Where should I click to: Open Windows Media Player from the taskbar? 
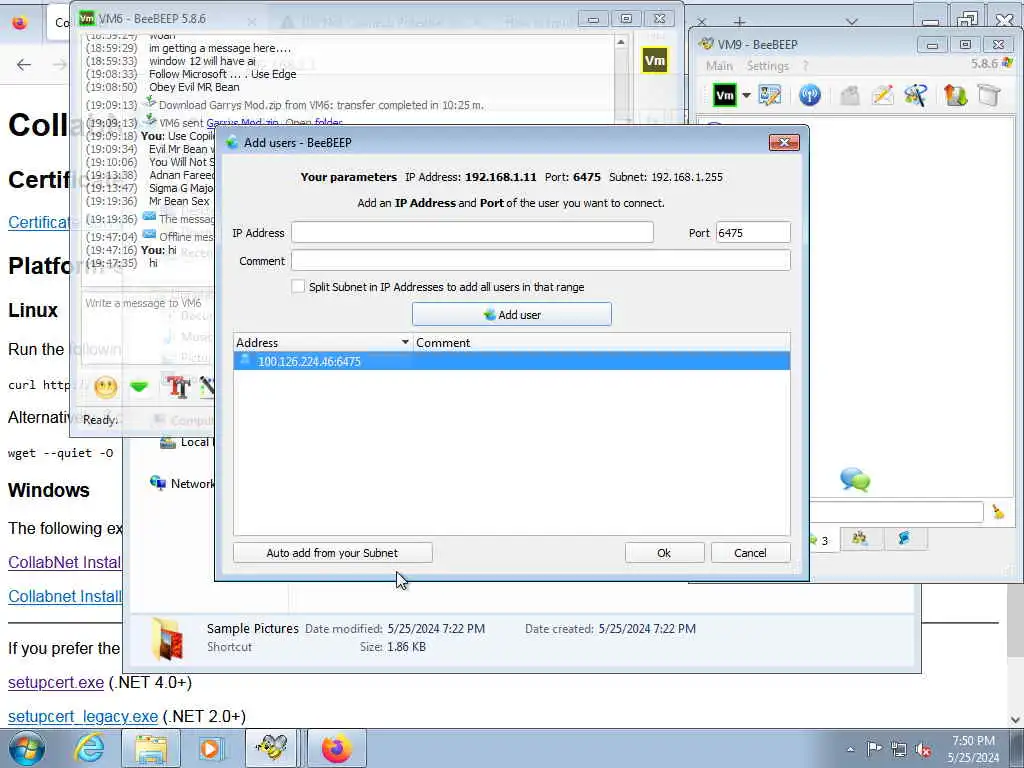(210, 748)
